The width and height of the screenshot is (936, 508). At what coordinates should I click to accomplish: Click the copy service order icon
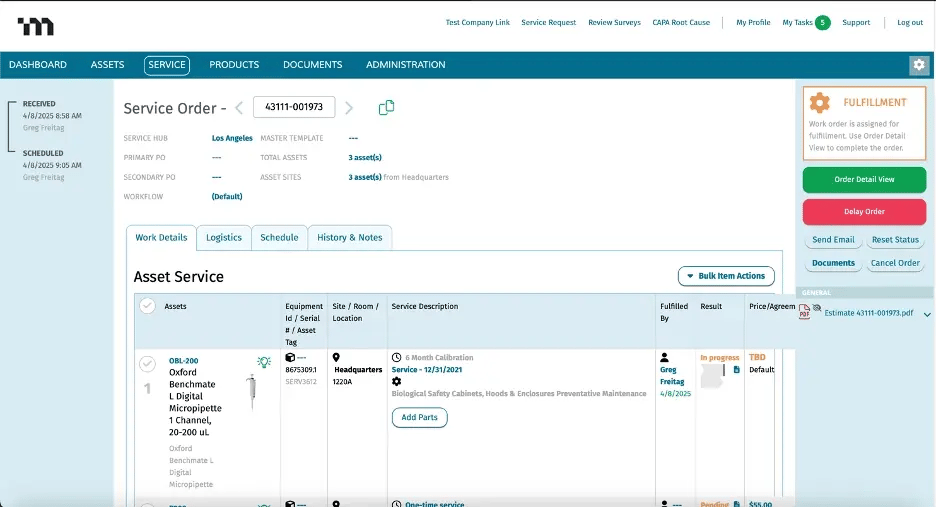pos(386,108)
